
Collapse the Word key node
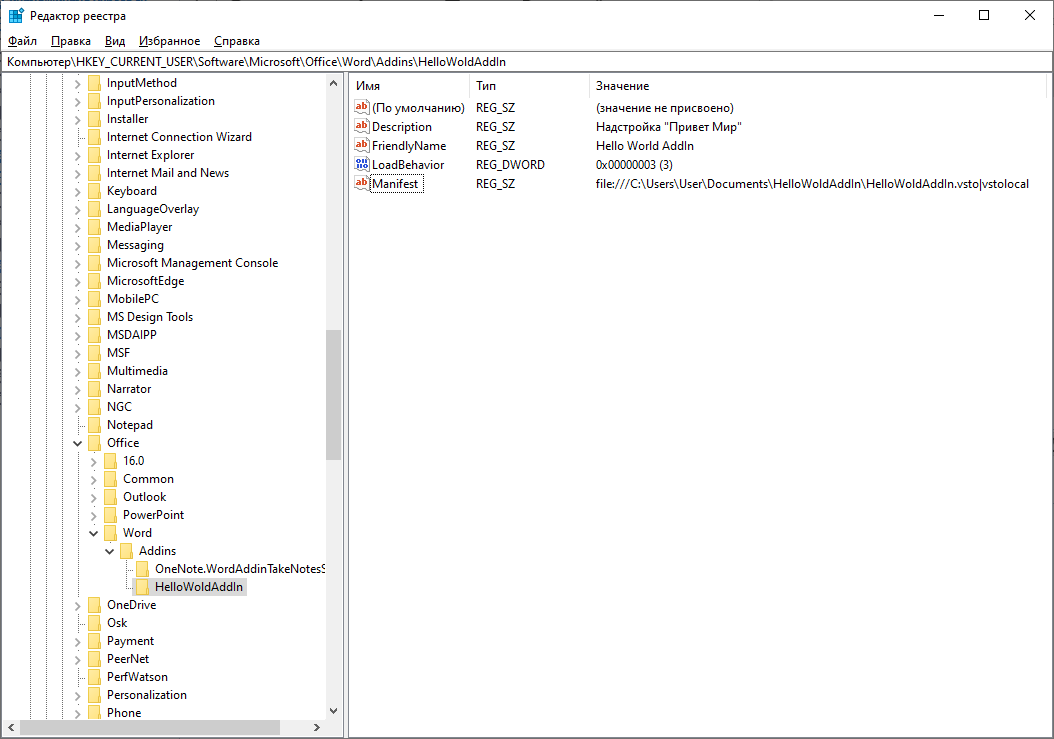94,533
